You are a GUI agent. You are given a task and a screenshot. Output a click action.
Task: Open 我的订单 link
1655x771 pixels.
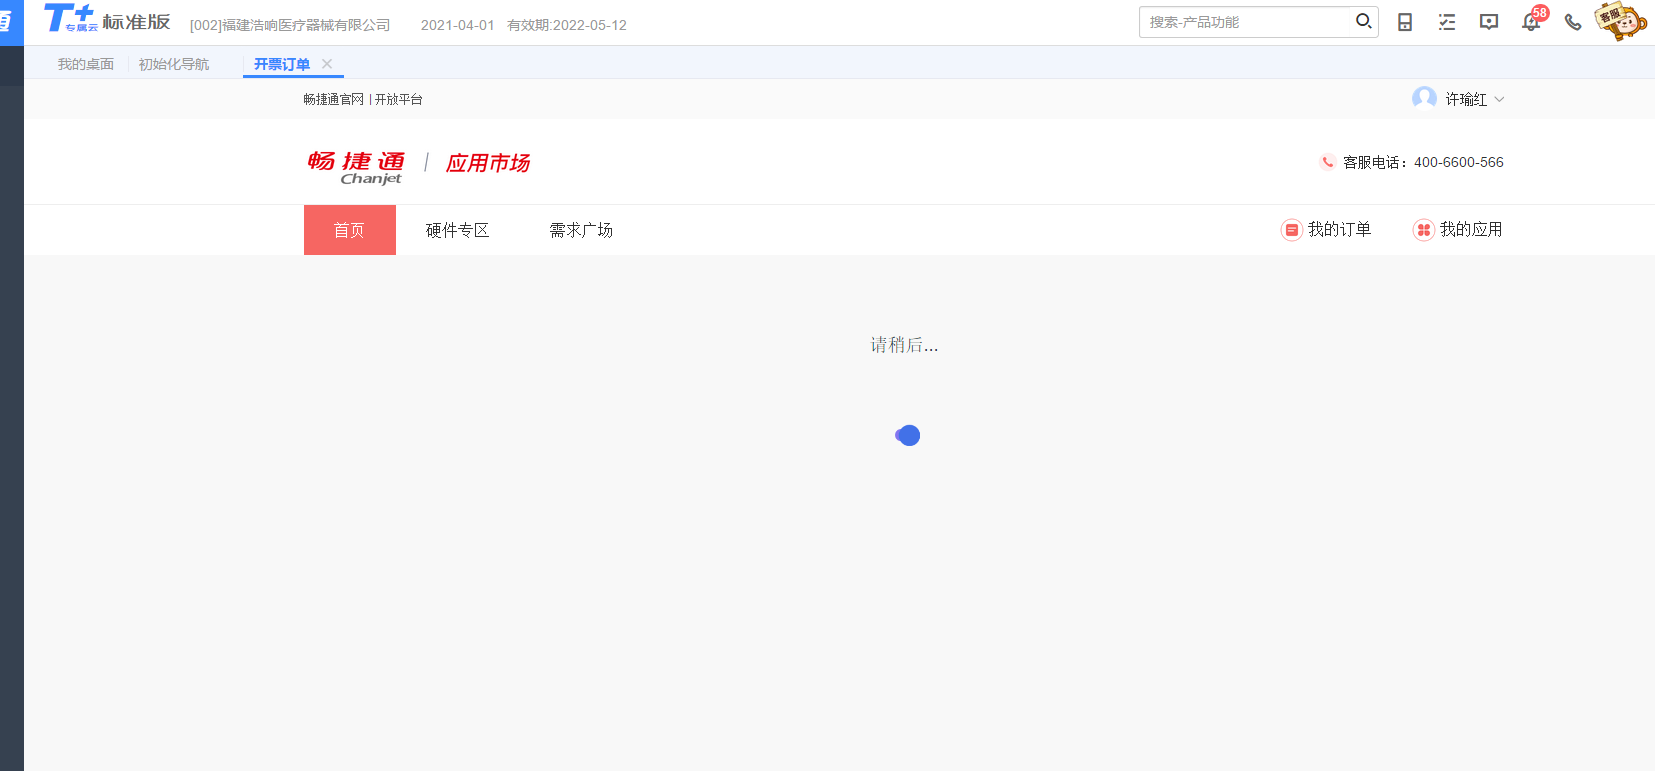pos(1339,230)
